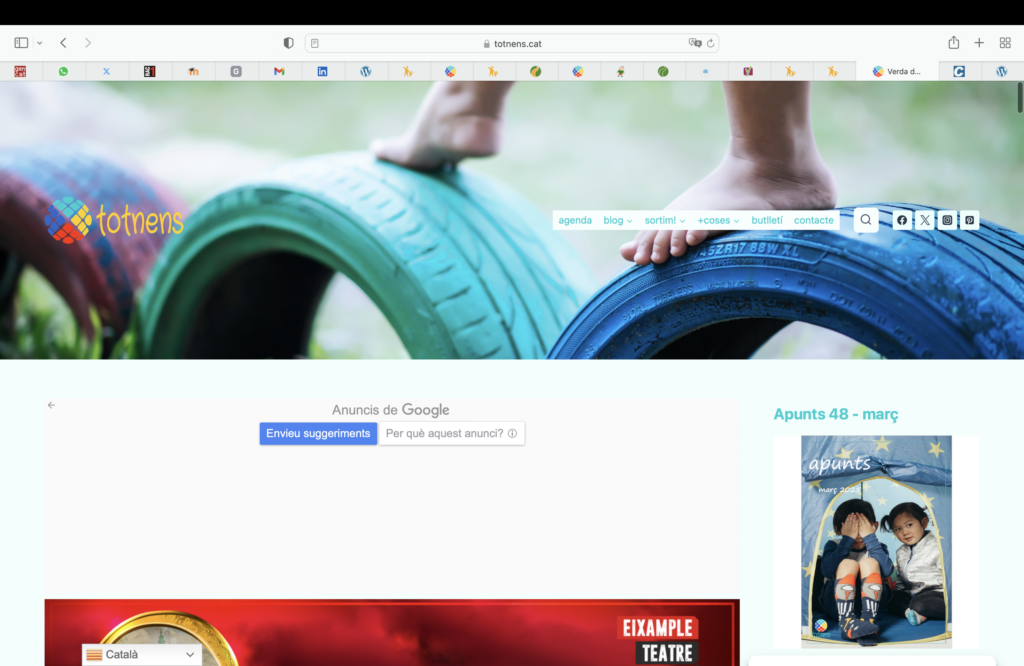Click the Envieu suggeriments button
Image resolution: width=1024 pixels, height=666 pixels.
(x=318, y=434)
